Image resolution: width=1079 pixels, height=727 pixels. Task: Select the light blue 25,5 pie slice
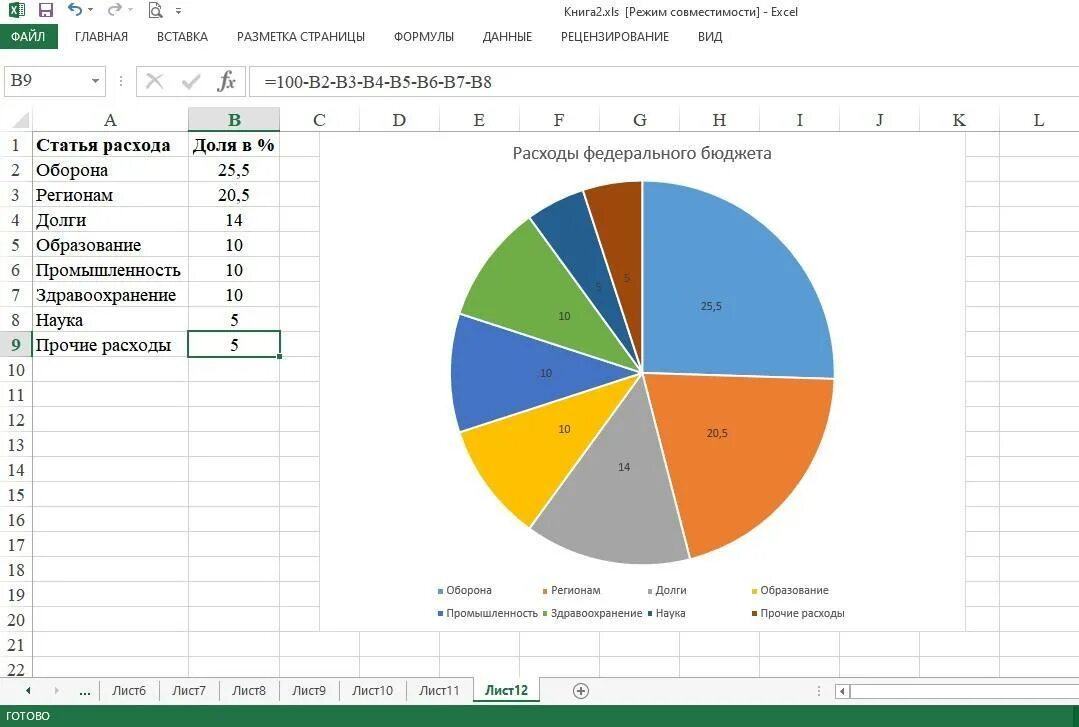click(736, 282)
